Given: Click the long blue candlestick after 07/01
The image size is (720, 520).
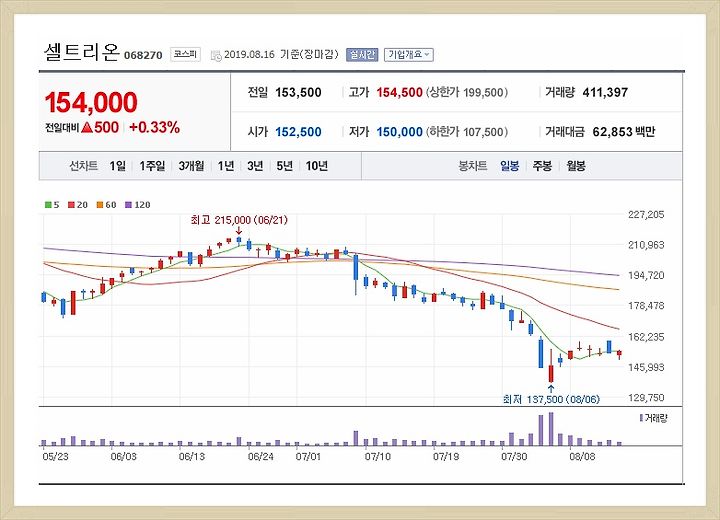Looking at the screenshot, I should point(355,273).
